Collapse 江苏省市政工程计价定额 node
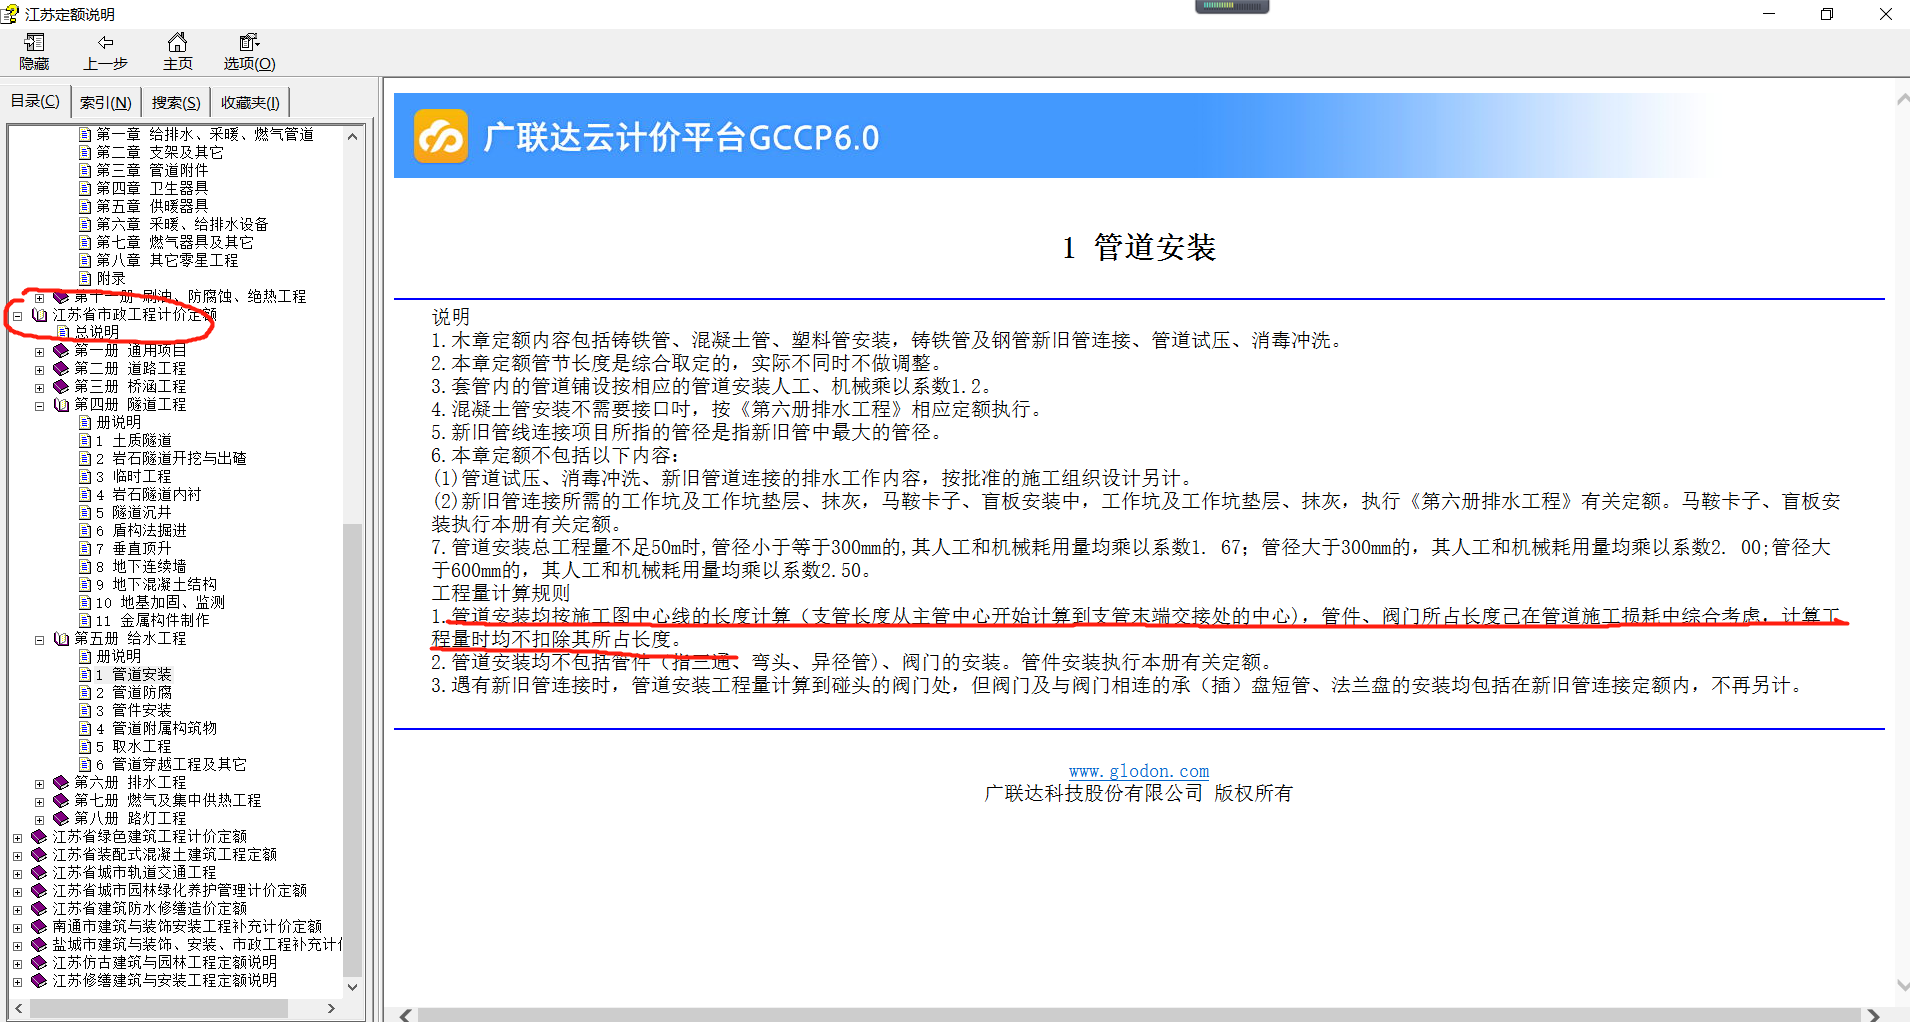 coord(17,316)
